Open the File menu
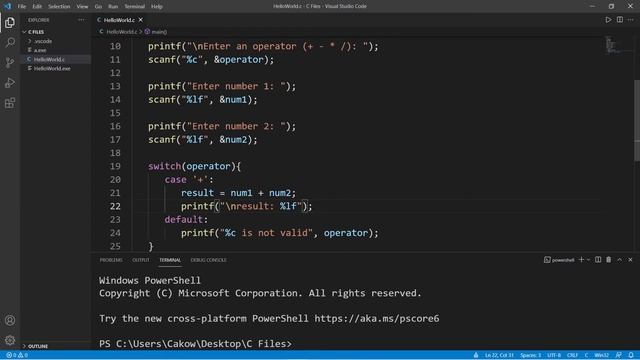Screen dimensions: 640x360 click(x=22, y=7)
